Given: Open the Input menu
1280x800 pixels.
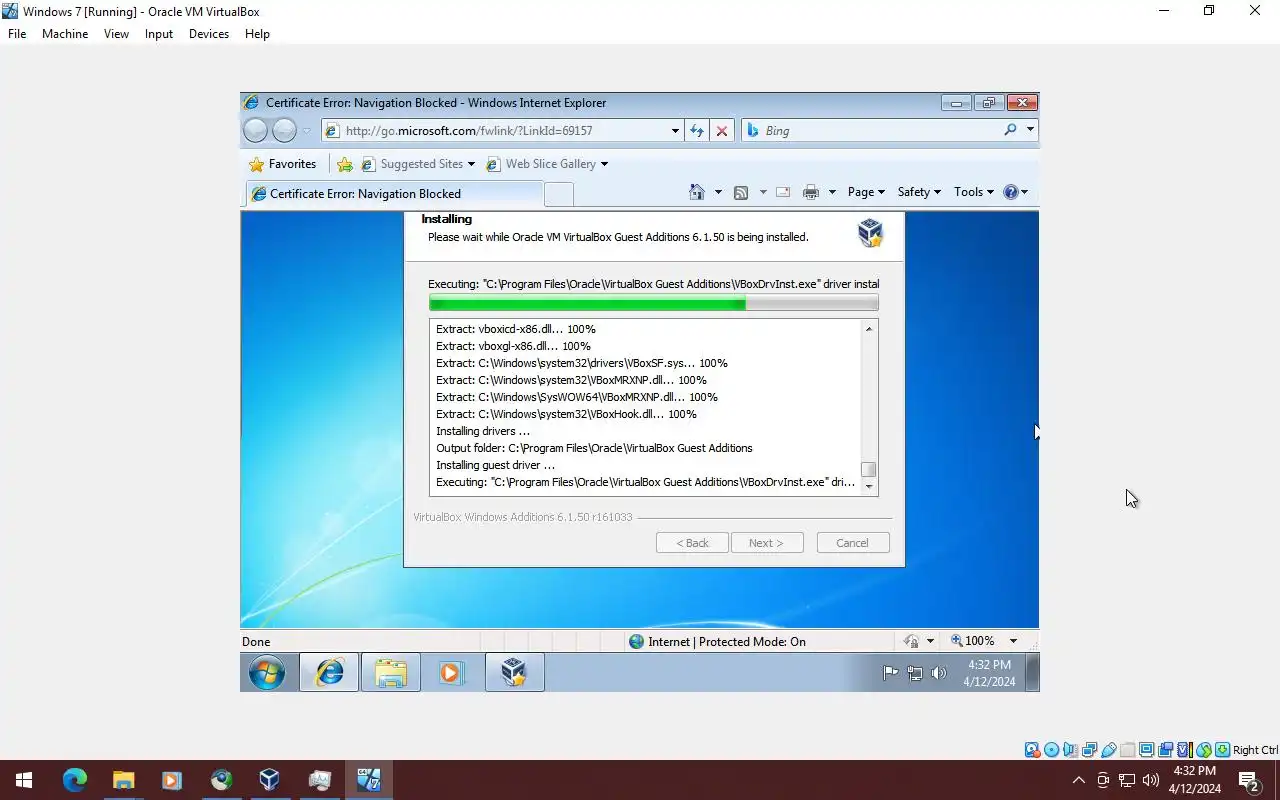Looking at the screenshot, I should pos(159,33).
